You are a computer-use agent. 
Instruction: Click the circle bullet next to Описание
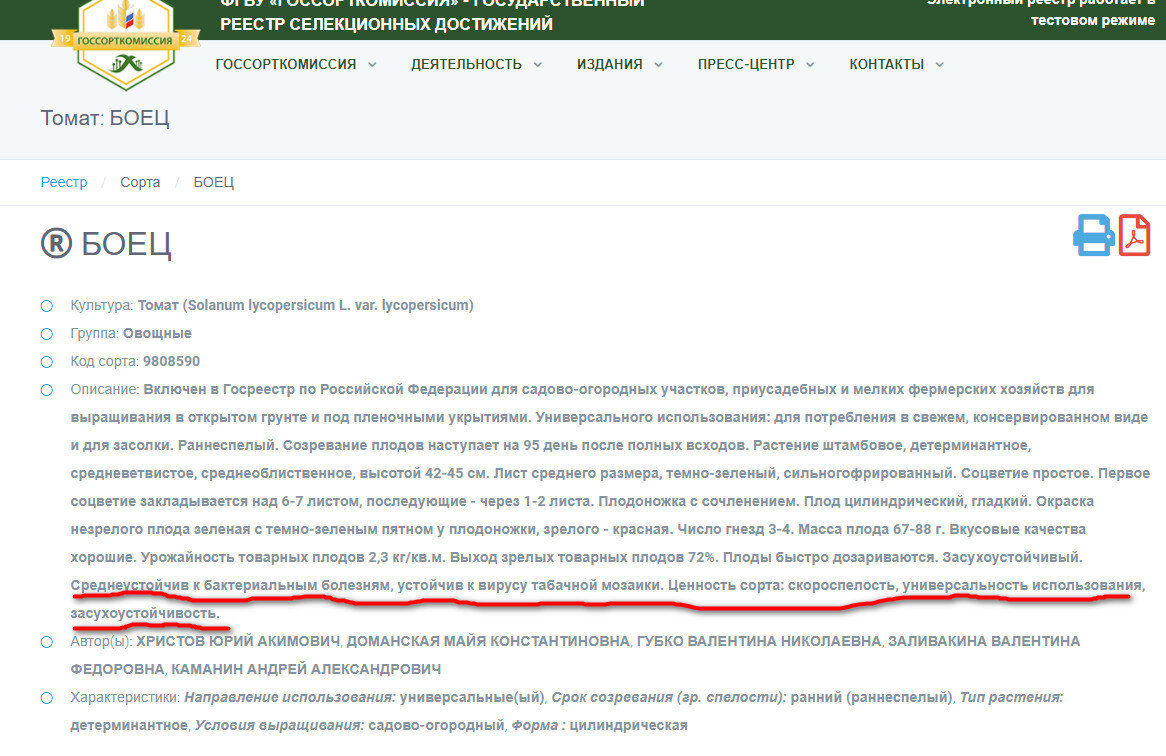47,390
